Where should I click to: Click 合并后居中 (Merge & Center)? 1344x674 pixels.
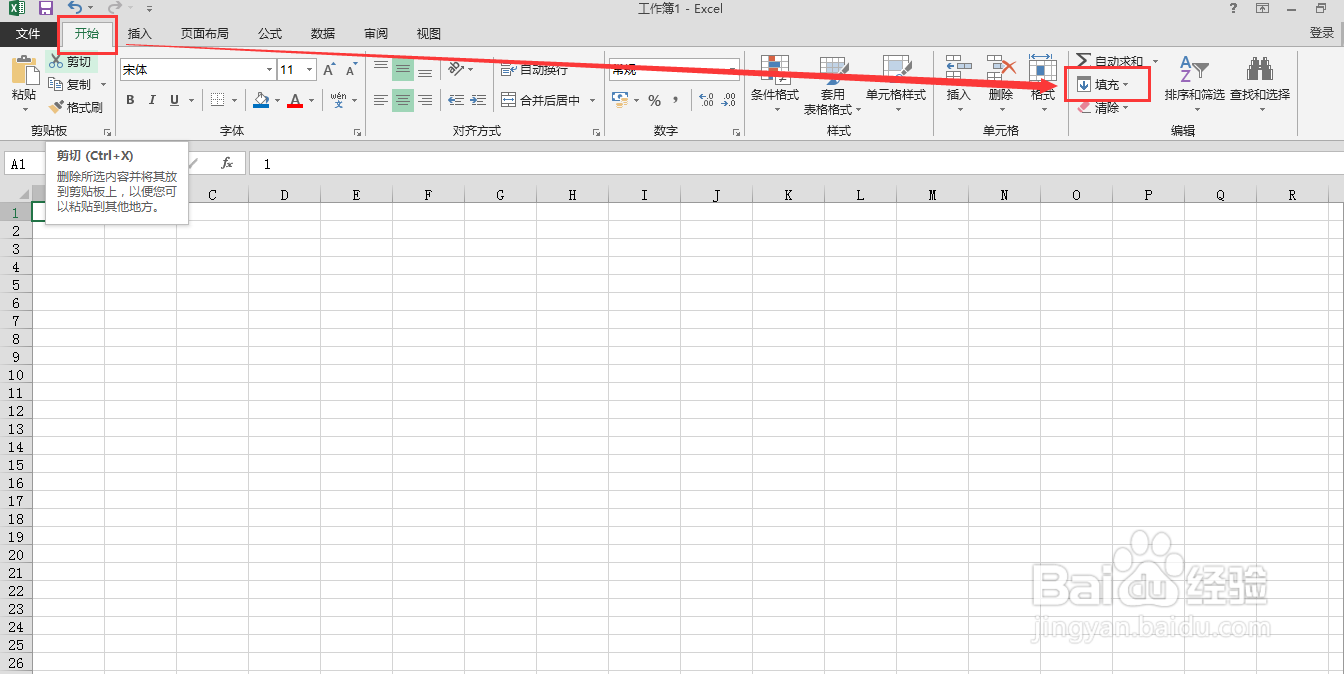pos(542,99)
